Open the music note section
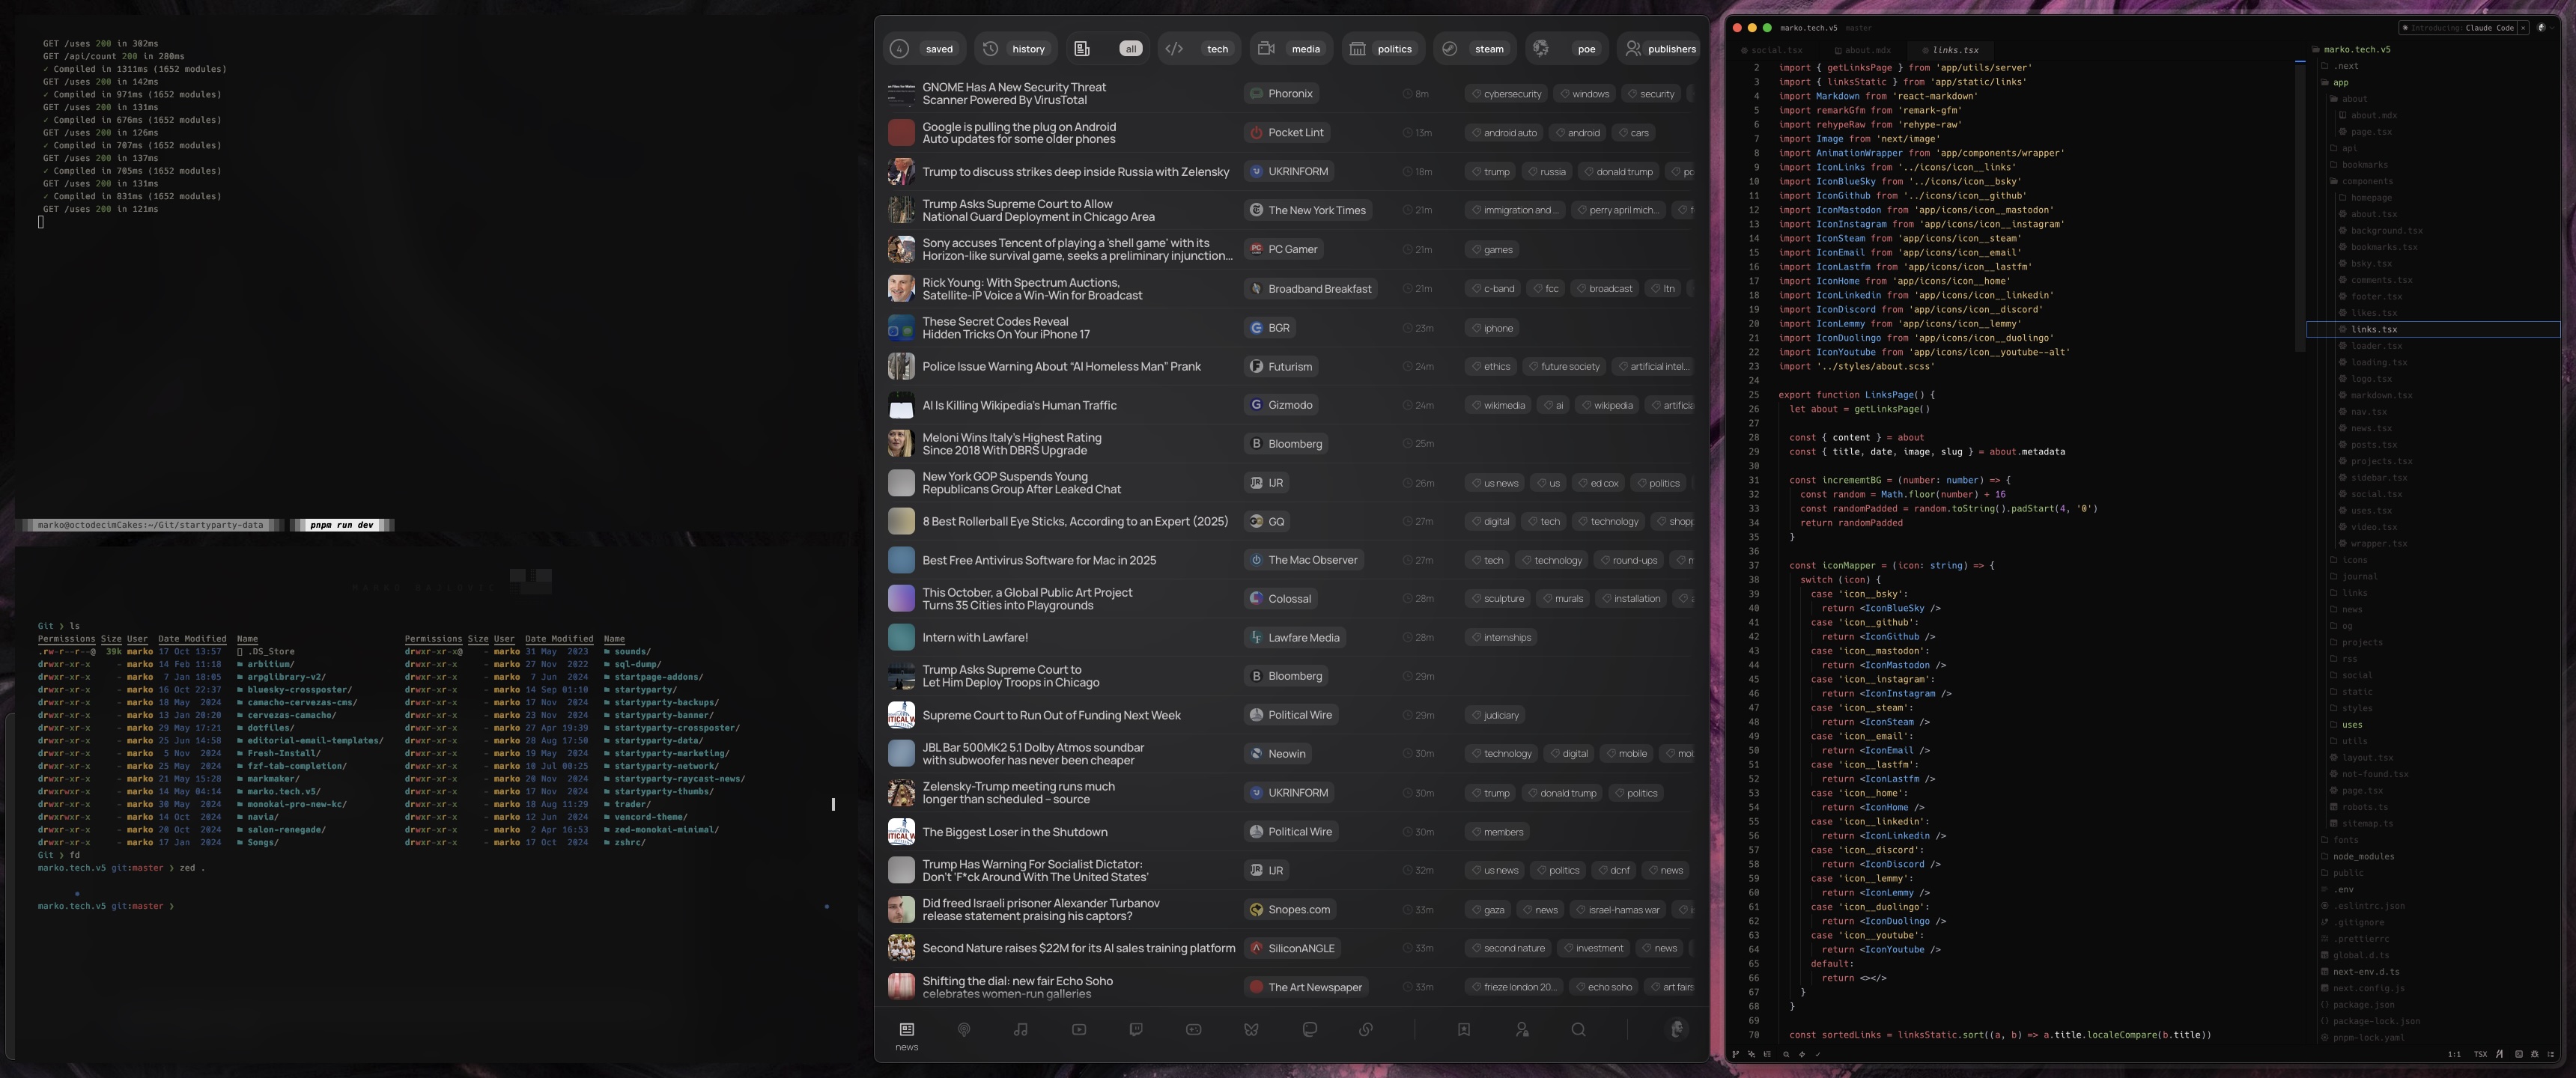This screenshot has height=1078, width=2576. tap(1021, 1029)
